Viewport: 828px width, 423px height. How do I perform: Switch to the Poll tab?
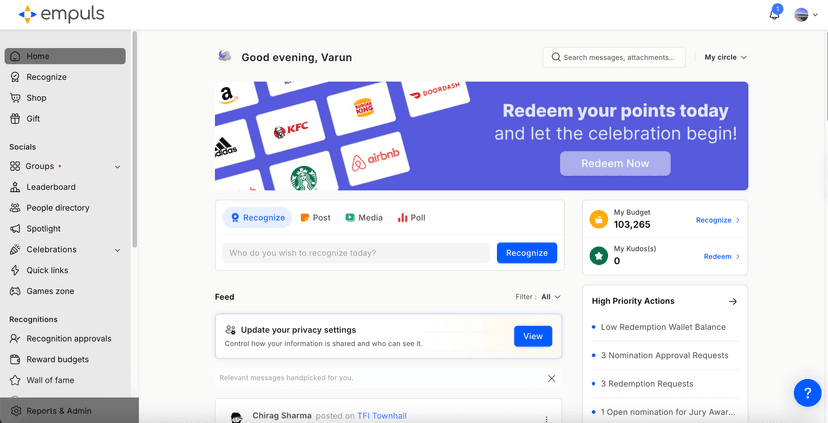pyautogui.click(x=411, y=217)
